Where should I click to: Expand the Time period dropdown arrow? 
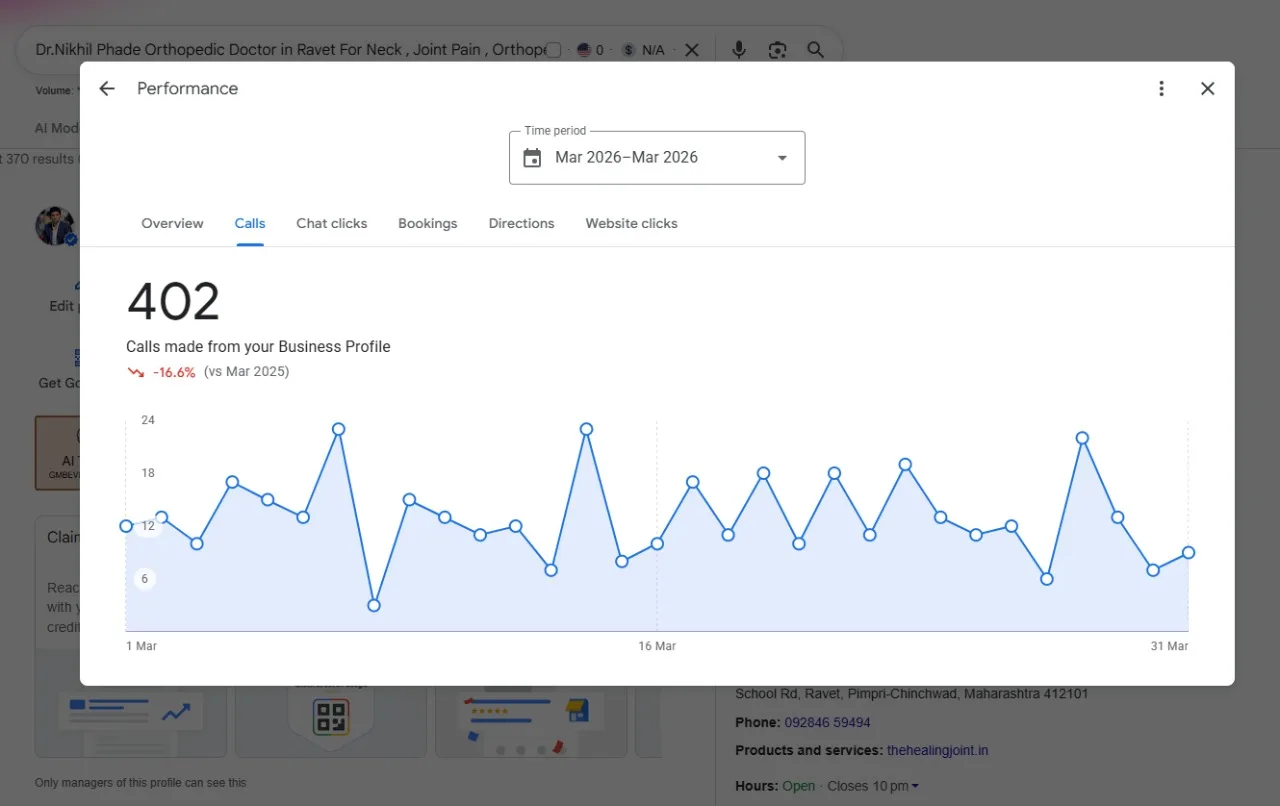coord(782,158)
